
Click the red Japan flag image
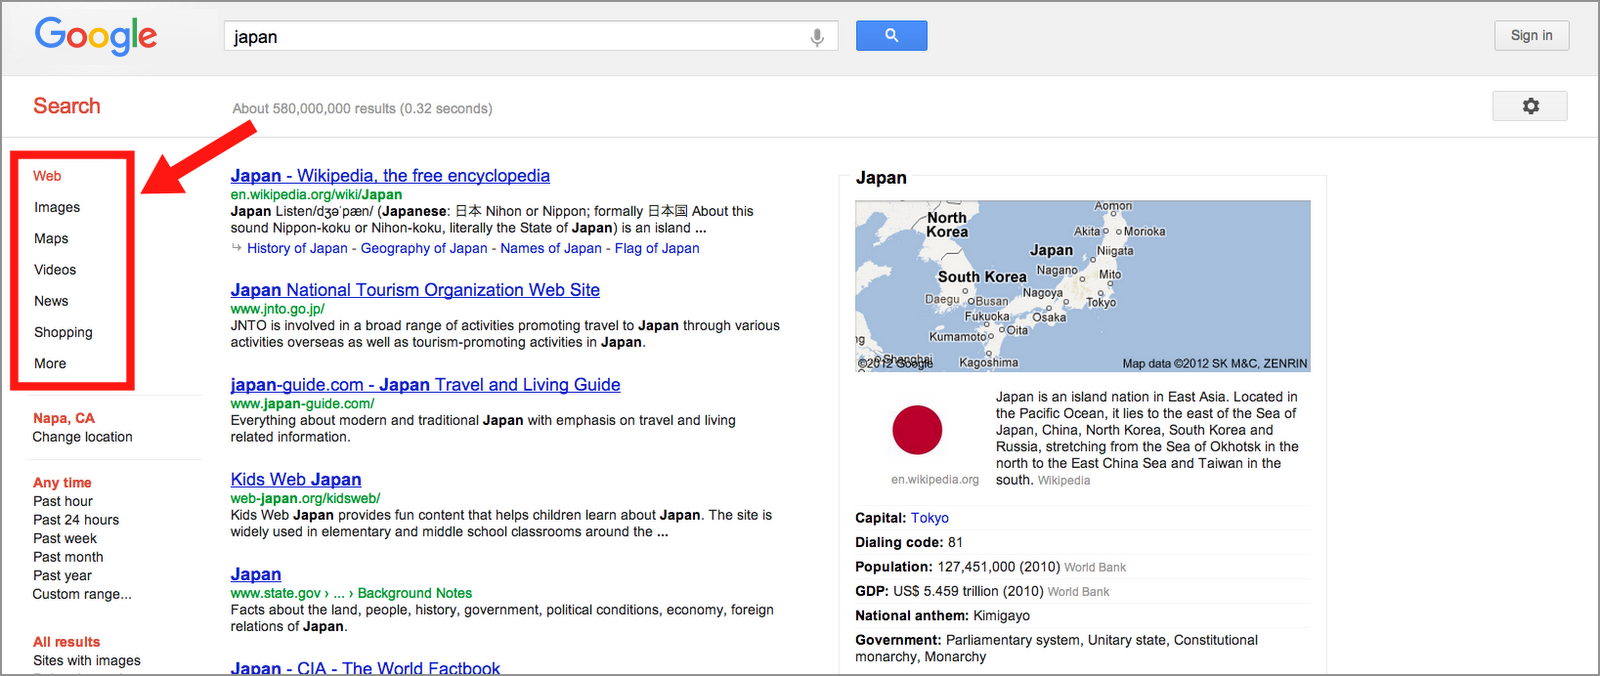(917, 430)
